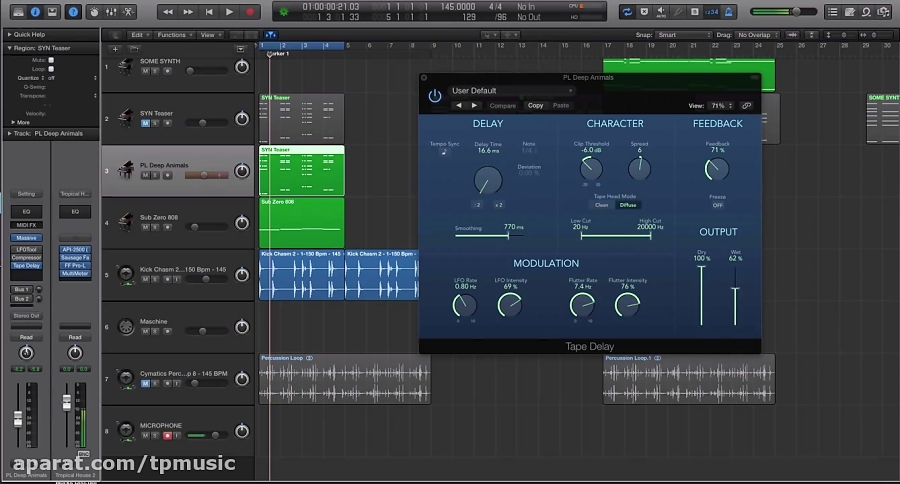Toggle Auto input monitoring speaker icon
The width and height of the screenshot is (900, 484).
click(x=661, y=11)
